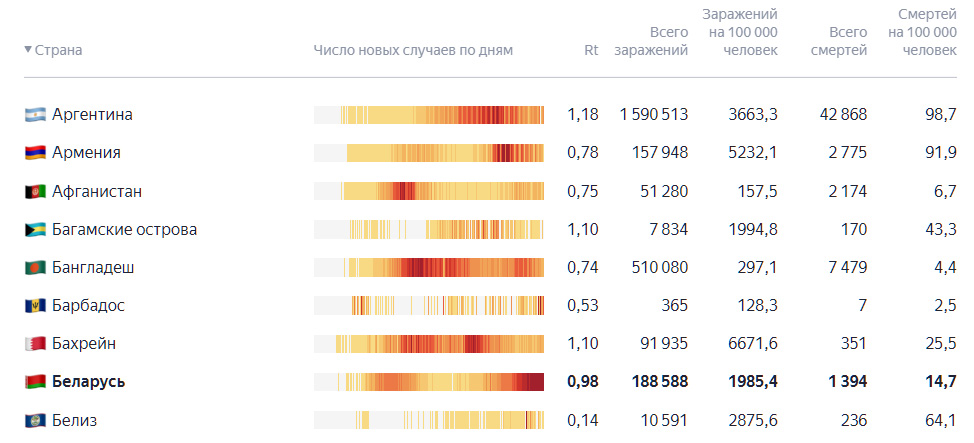Open the Беларусь country row
The image size is (974, 443).
coord(491,381)
